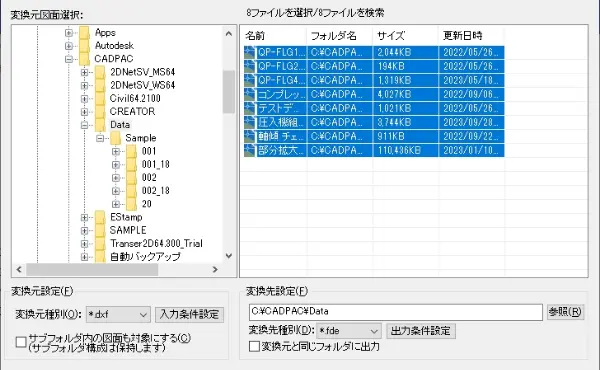The width and height of the screenshot is (600, 370).
Task: Sort by サイズ column header
Action: (406, 36)
